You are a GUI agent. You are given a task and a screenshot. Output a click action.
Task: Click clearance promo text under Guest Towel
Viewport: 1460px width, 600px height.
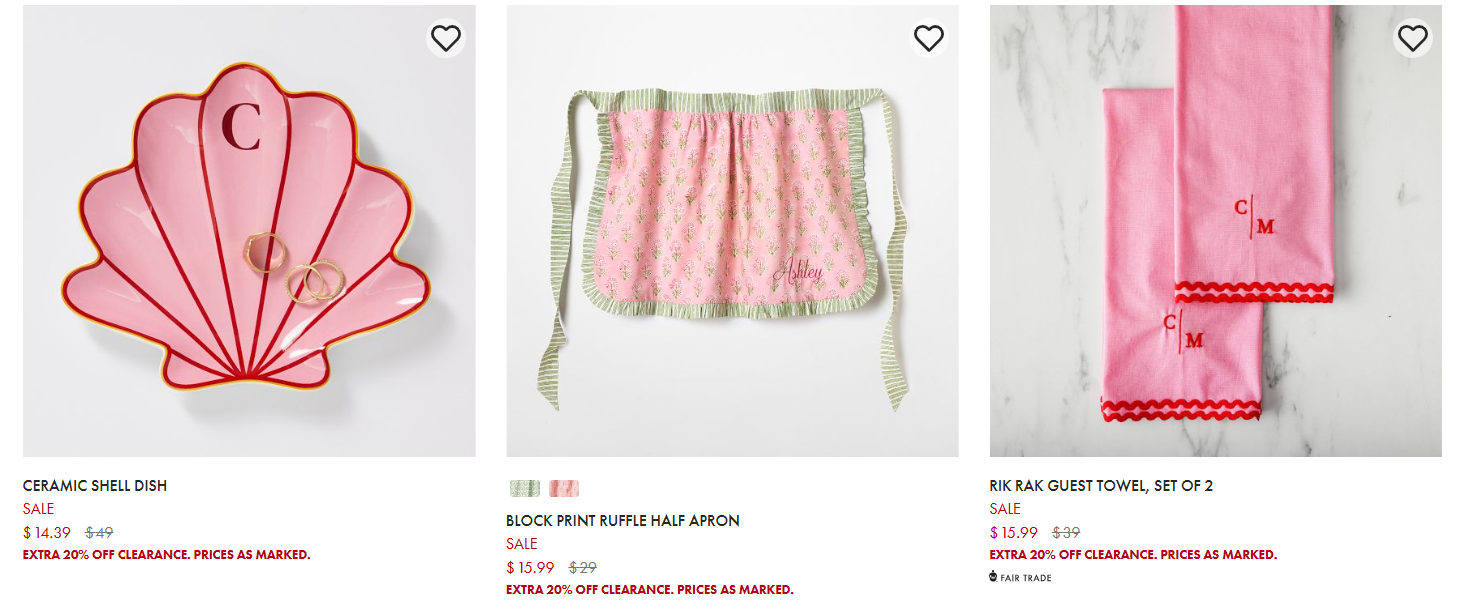1133,555
